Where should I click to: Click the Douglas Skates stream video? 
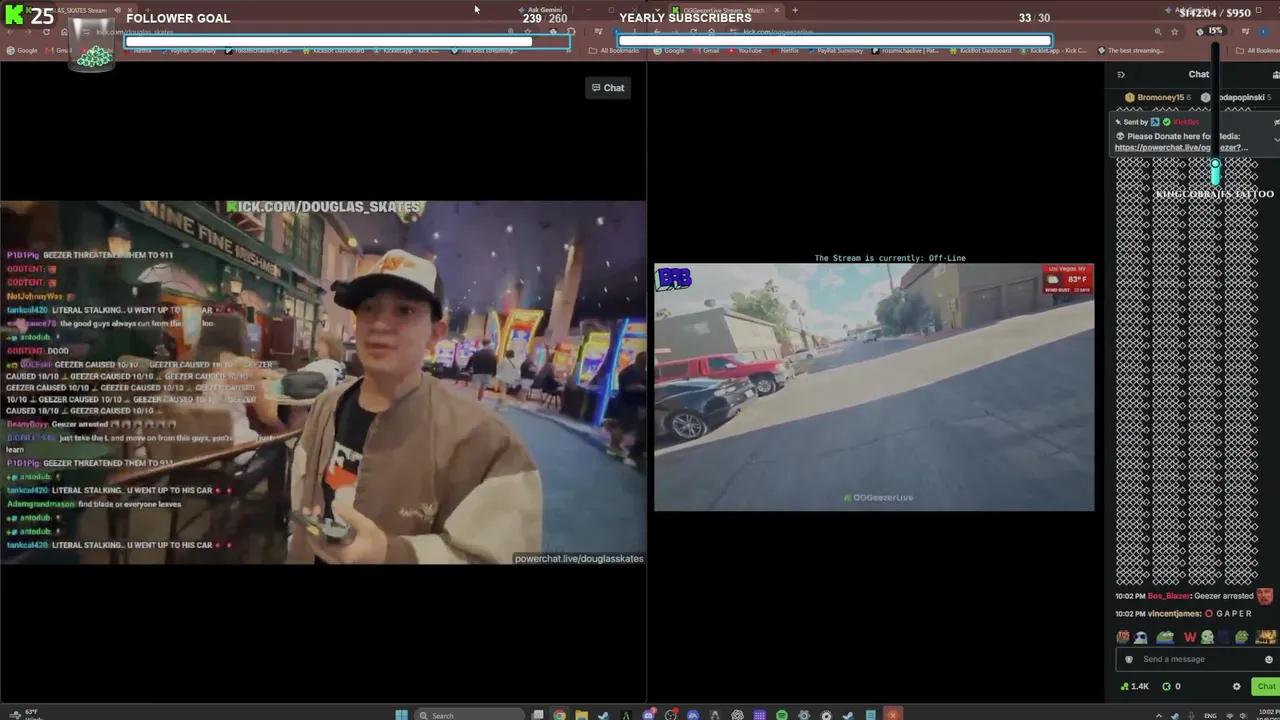(x=323, y=382)
